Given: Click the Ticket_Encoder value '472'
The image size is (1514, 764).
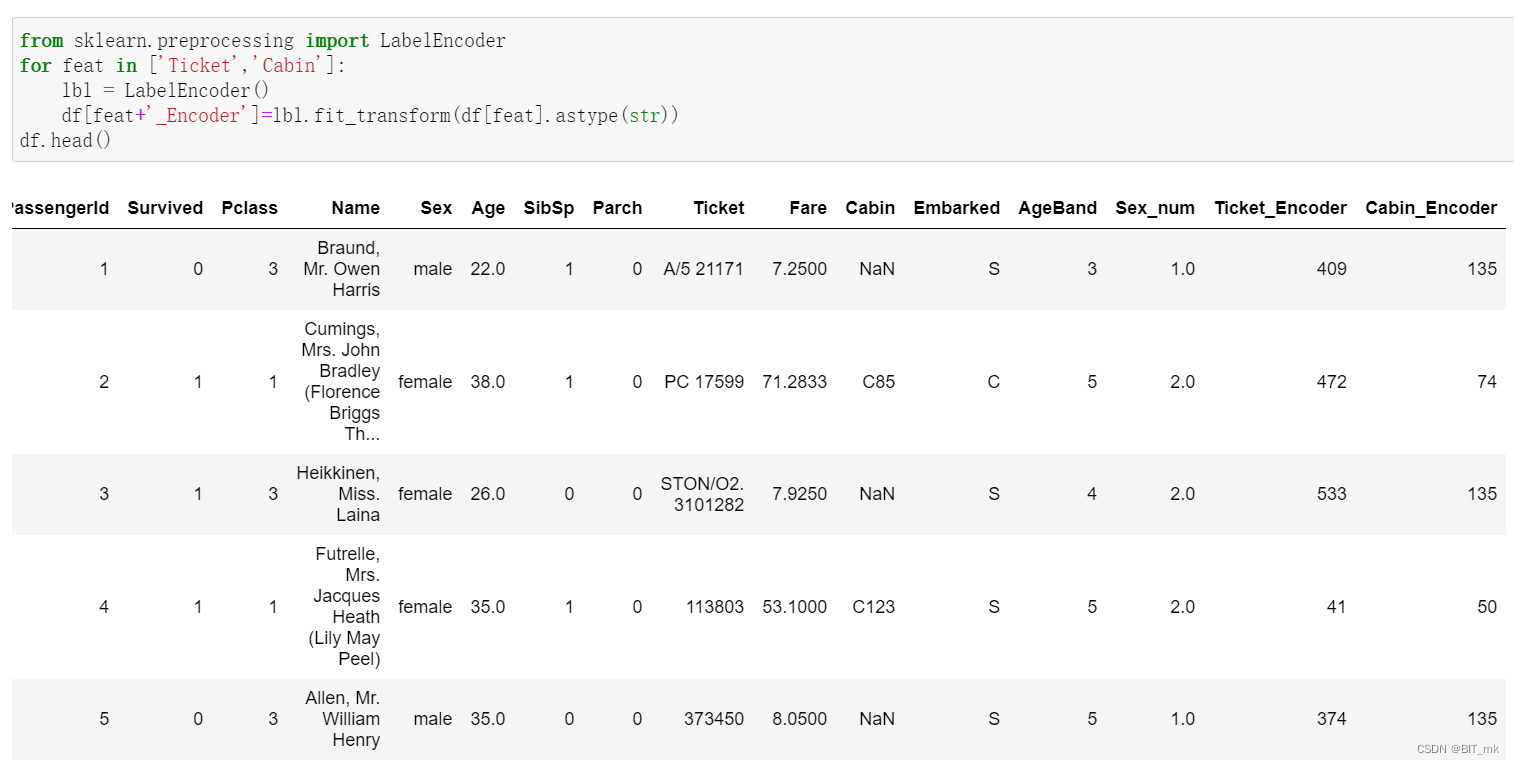Looking at the screenshot, I should tap(1332, 382).
